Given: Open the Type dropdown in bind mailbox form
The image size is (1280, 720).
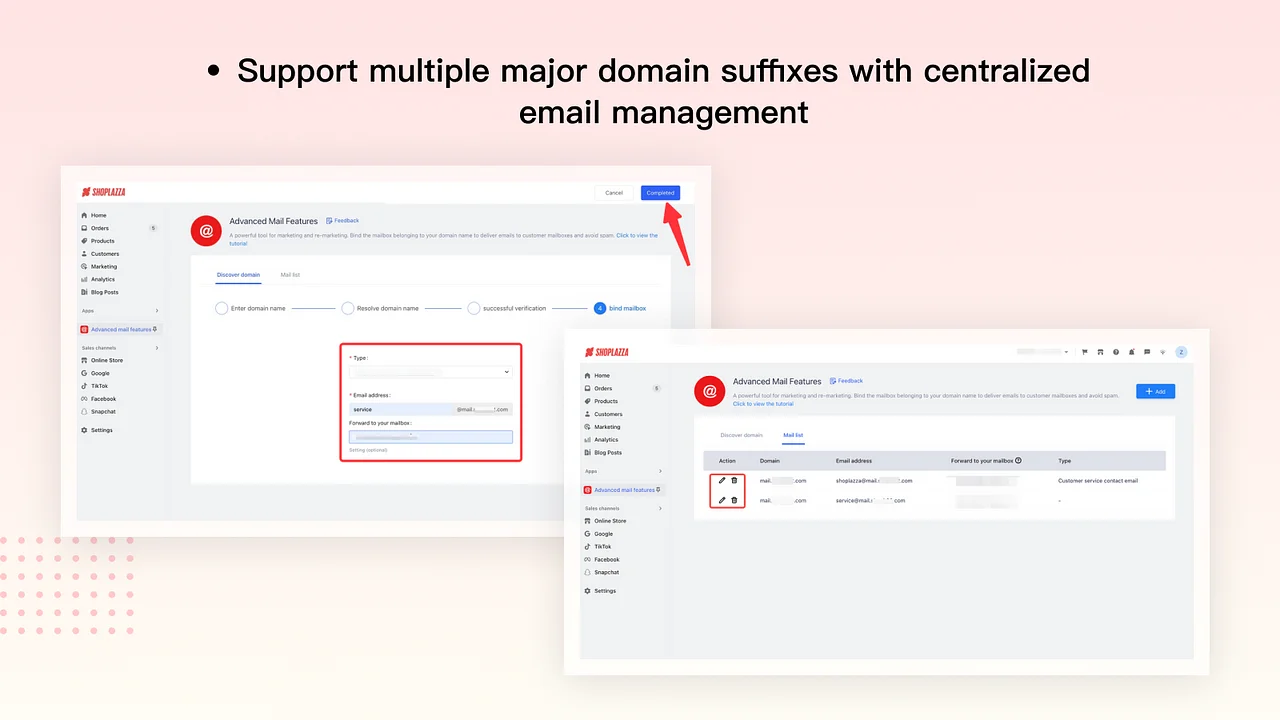Looking at the screenshot, I should [x=430, y=372].
